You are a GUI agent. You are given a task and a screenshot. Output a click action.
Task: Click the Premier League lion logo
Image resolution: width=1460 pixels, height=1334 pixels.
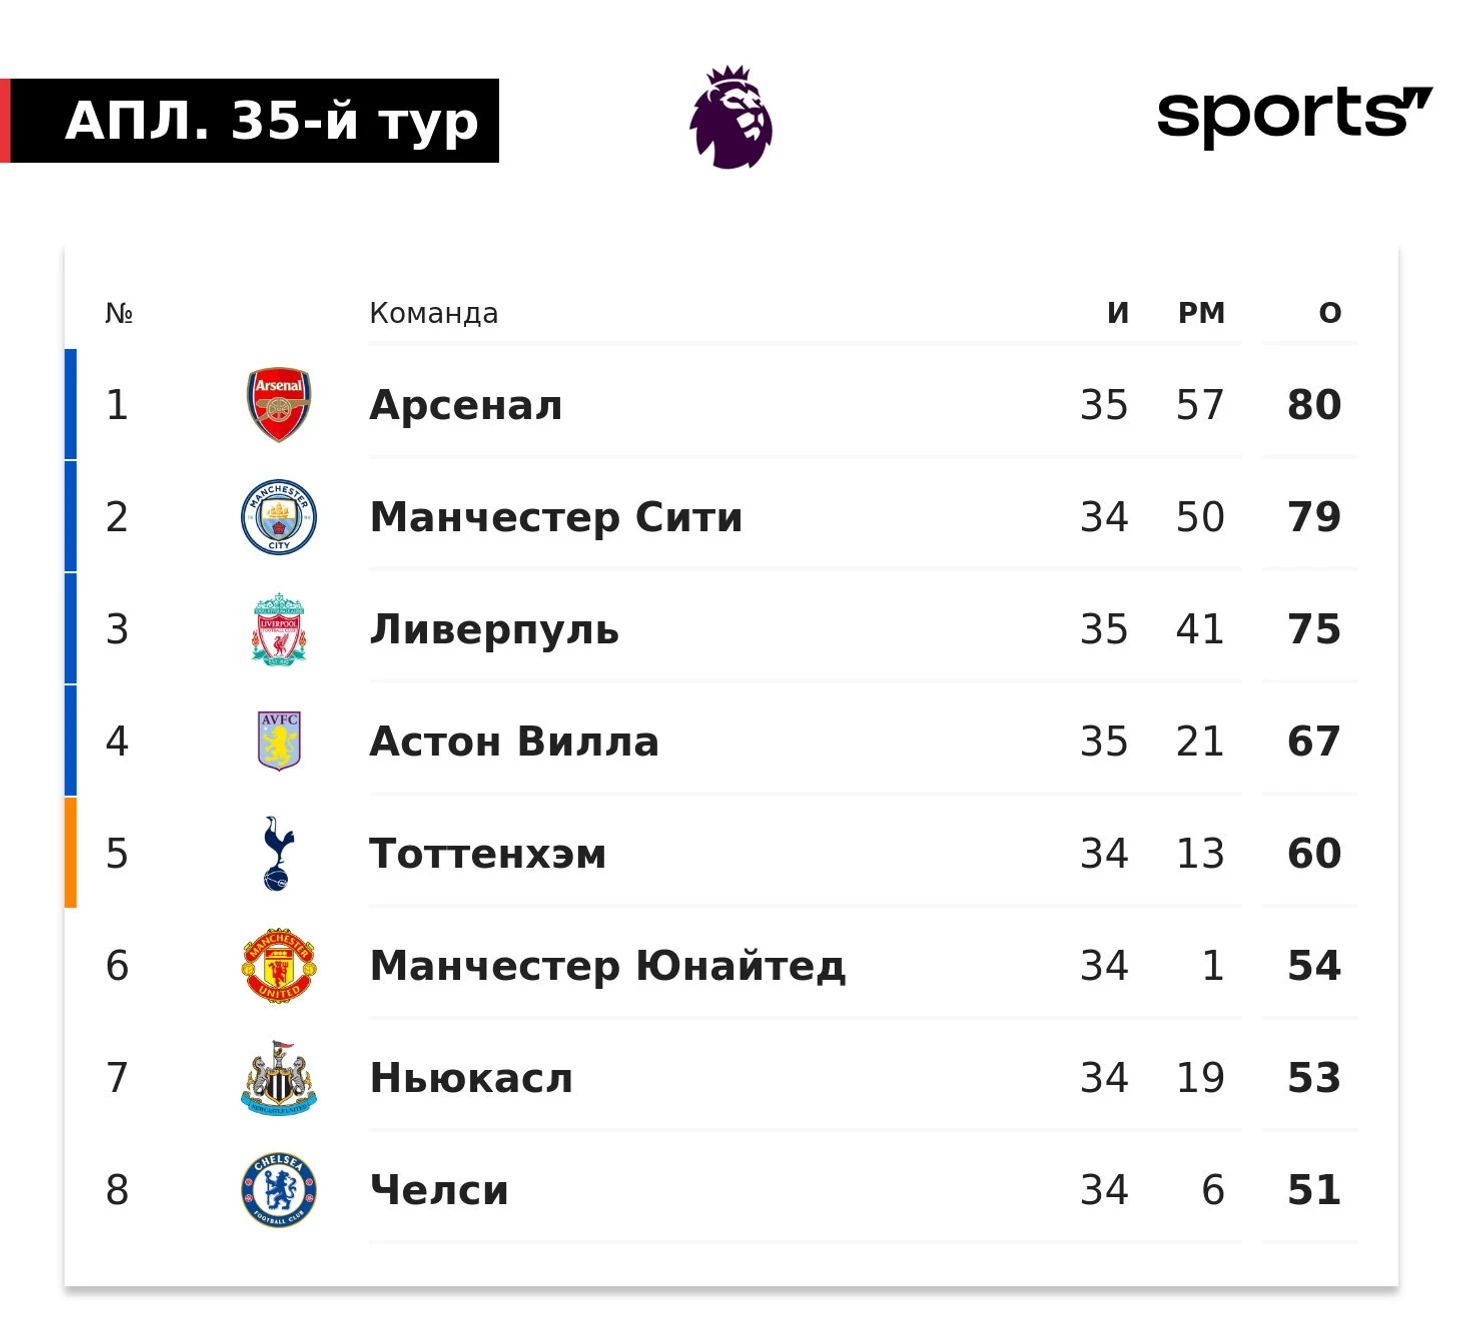(x=731, y=117)
